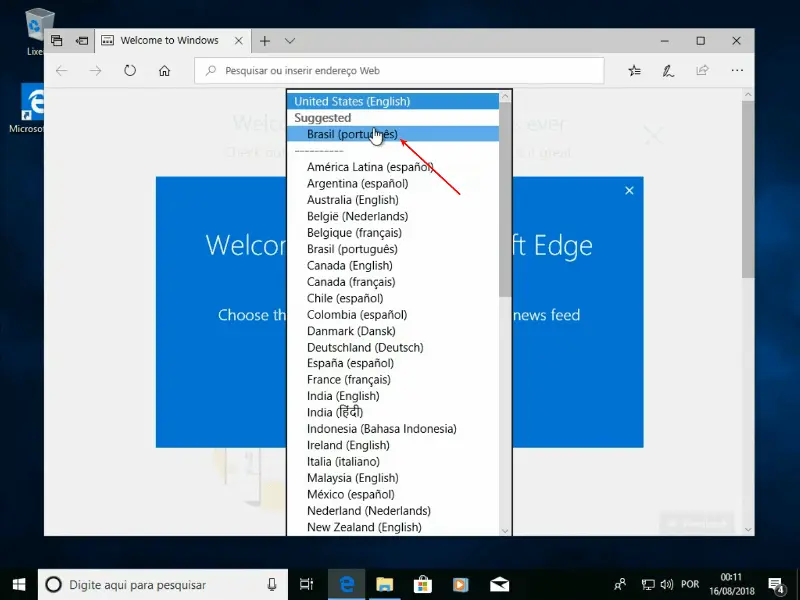Open File Explorer from taskbar
The image size is (800, 600).
point(385,585)
